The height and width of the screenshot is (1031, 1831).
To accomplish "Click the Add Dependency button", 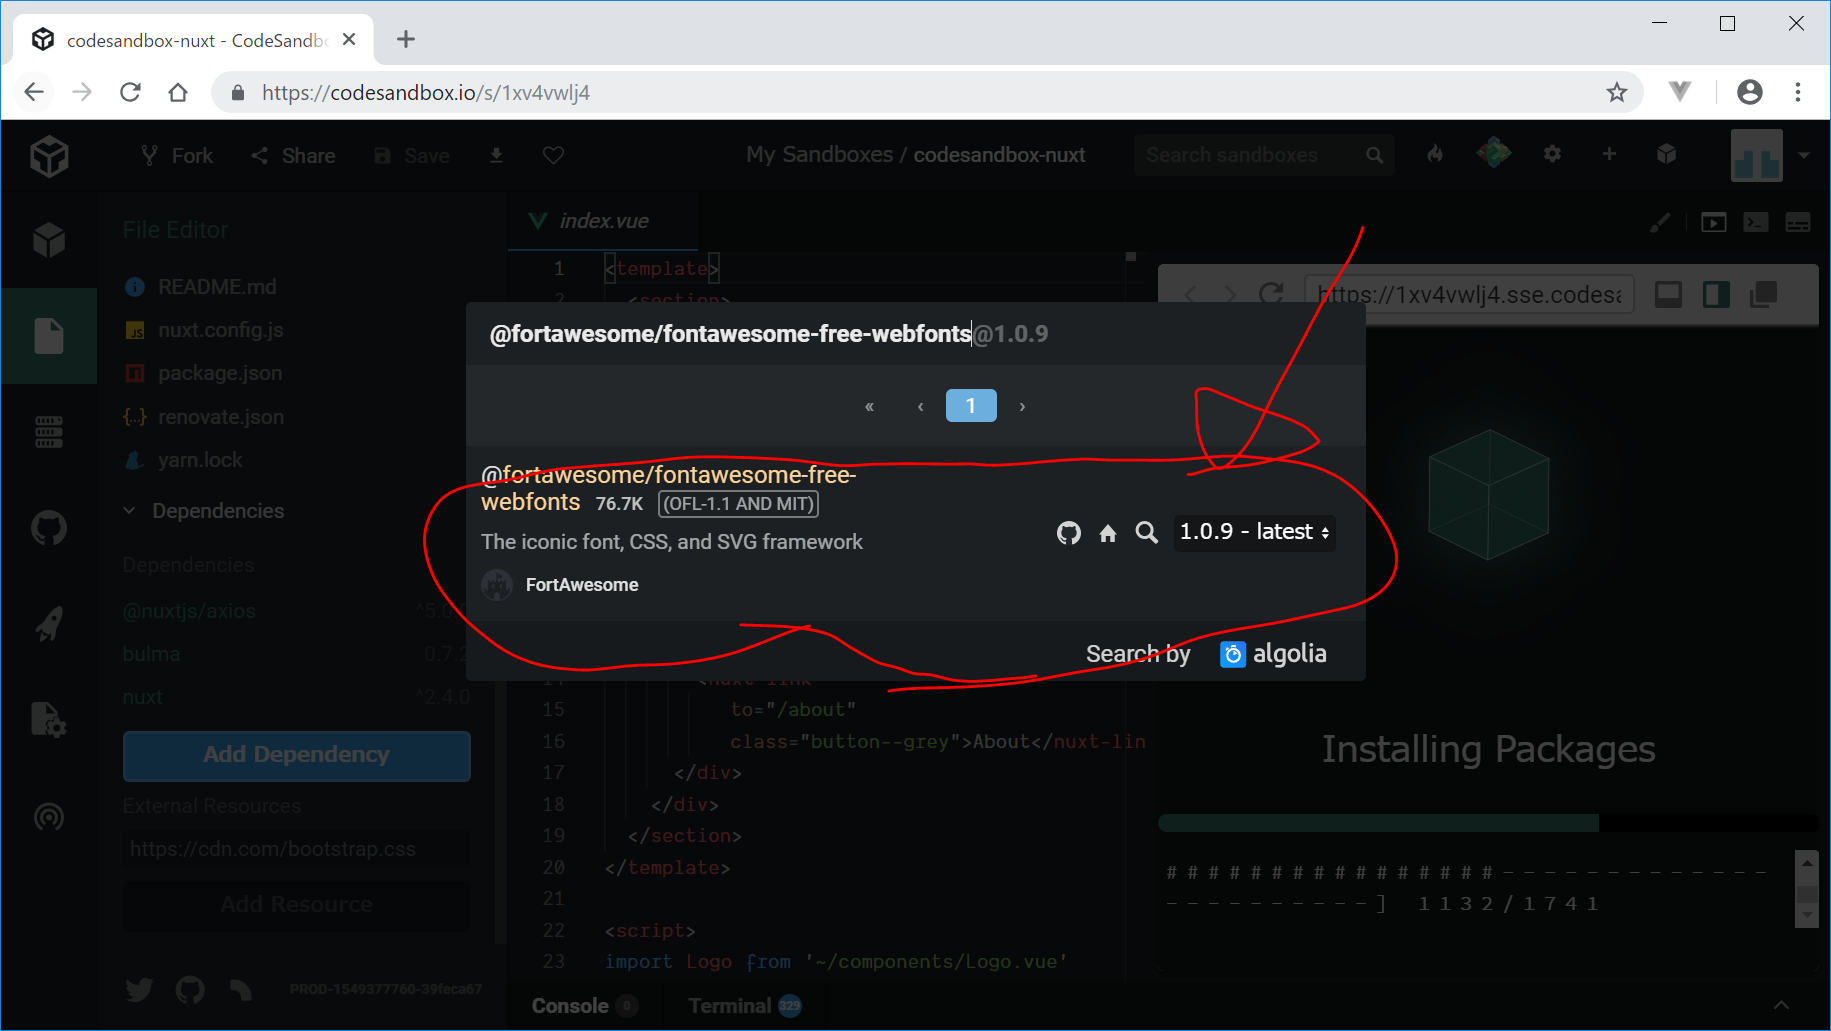I will pos(296,755).
